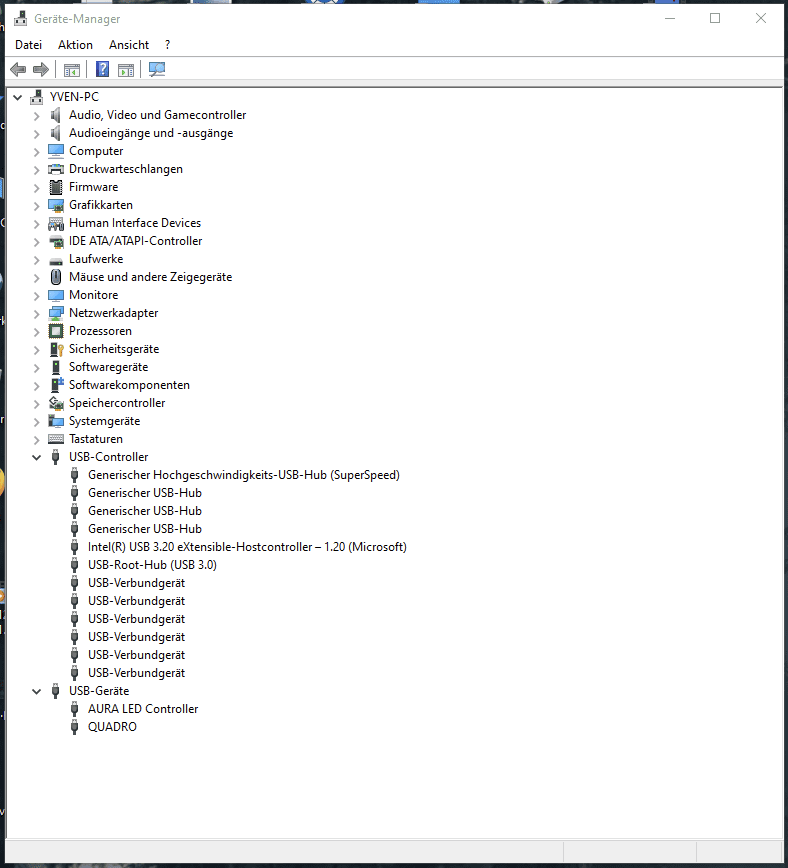Click the Forward arrow toolbar icon
The height and width of the screenshot is (868, 788).
pyautogui.click(x=41, y=70)
